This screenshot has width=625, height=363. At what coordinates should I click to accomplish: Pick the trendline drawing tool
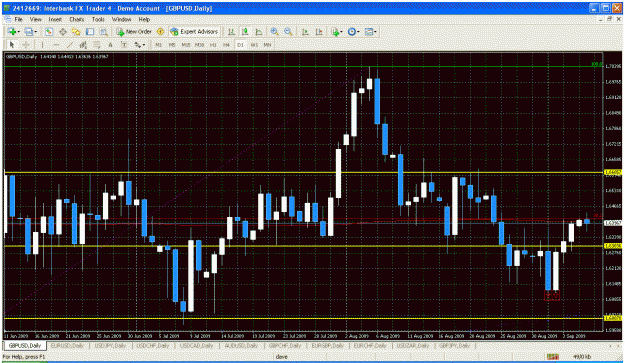click(70, 45)
